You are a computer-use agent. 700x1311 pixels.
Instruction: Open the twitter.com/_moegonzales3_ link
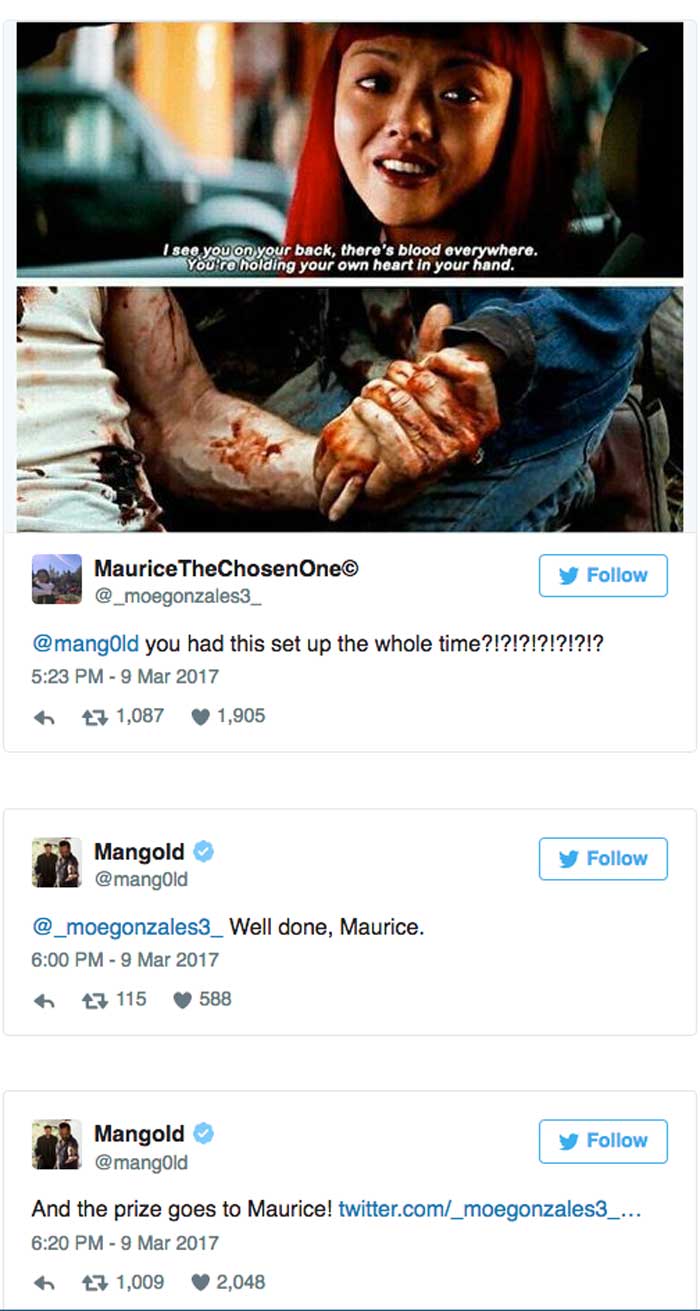489,1210
